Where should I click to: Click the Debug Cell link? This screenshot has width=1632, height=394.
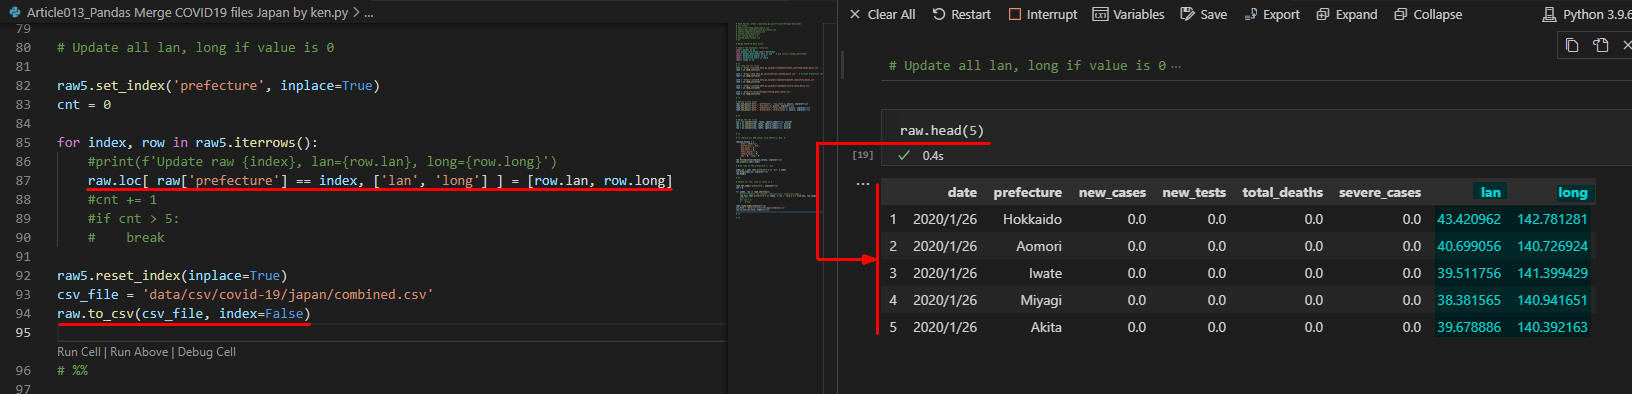click(x=207, y=352)
